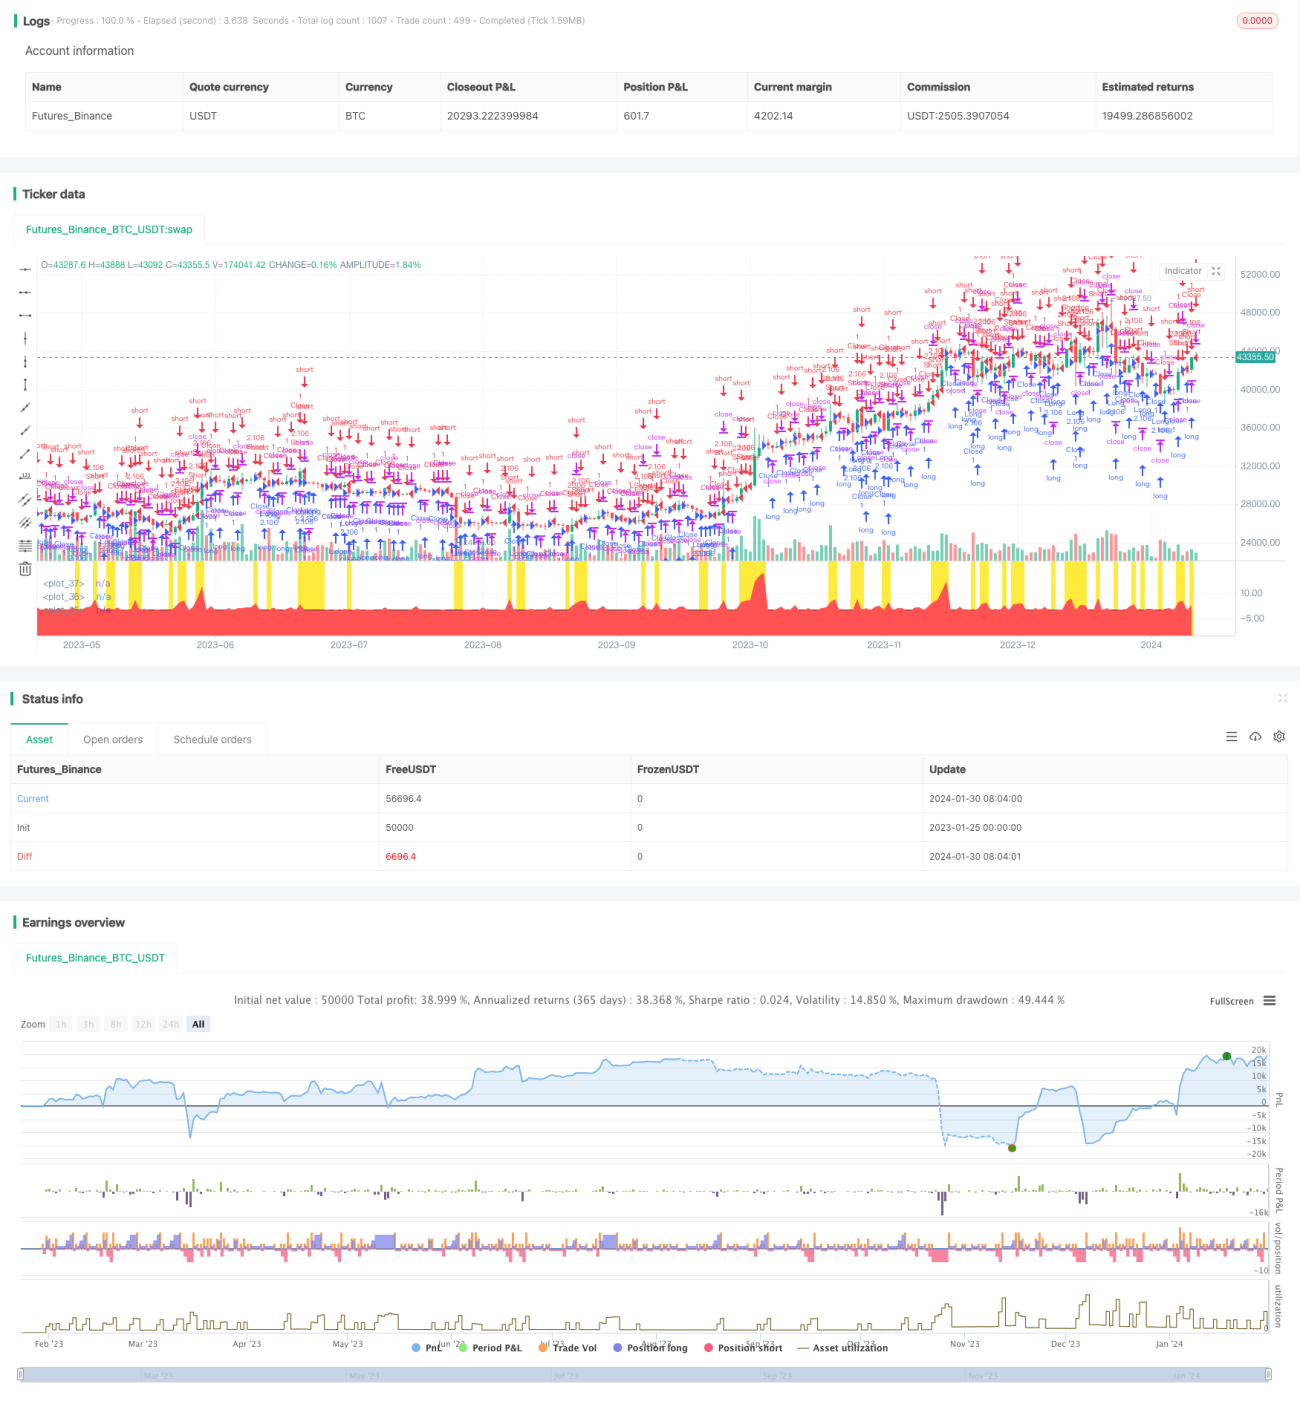Open the Status info settings gear

coord(1279,737)
